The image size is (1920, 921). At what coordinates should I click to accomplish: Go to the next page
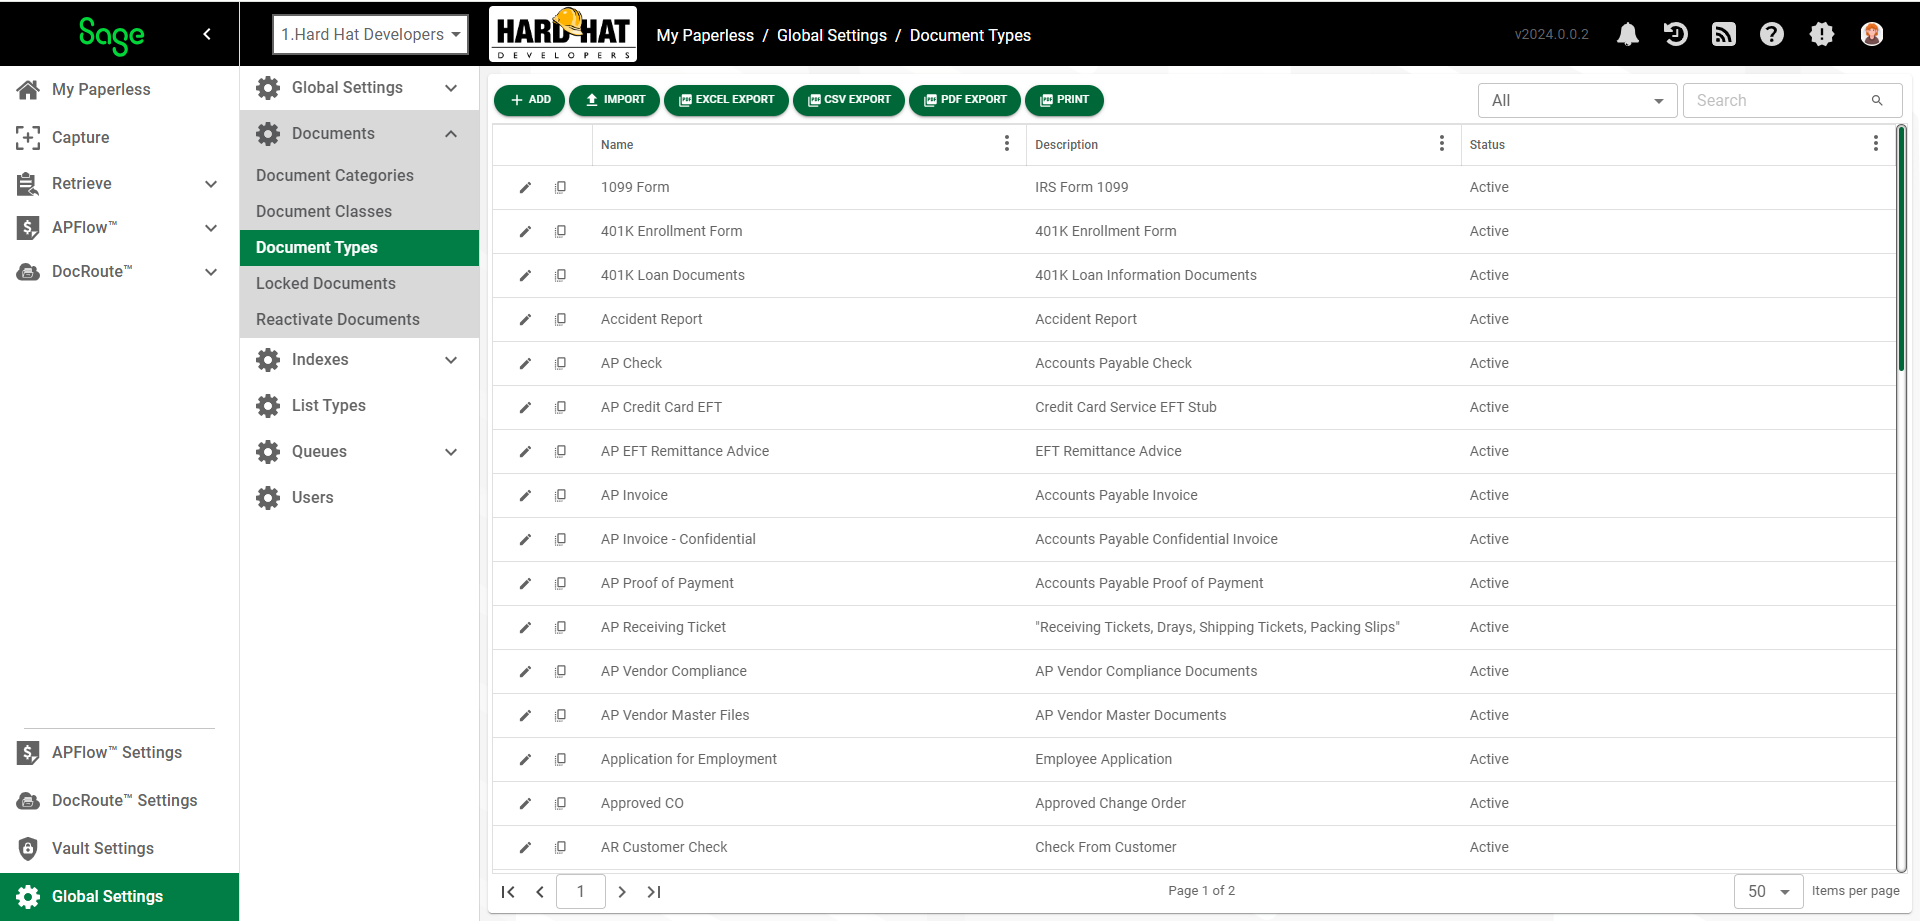[622, 892]
